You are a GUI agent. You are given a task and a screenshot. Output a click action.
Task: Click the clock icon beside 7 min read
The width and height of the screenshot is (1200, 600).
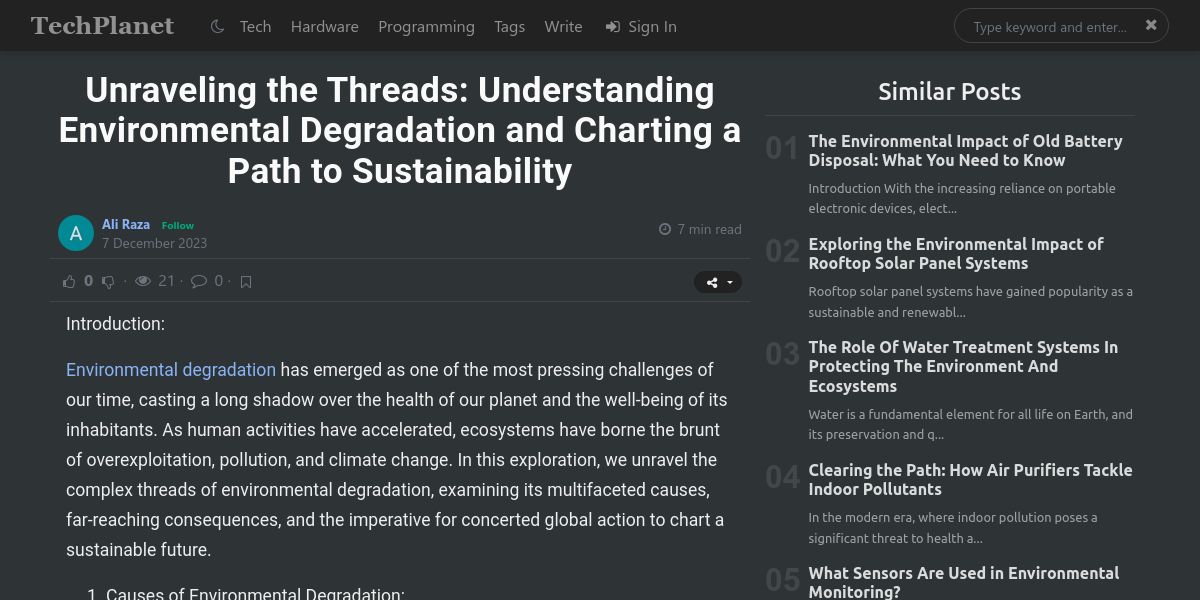(665, 229)
